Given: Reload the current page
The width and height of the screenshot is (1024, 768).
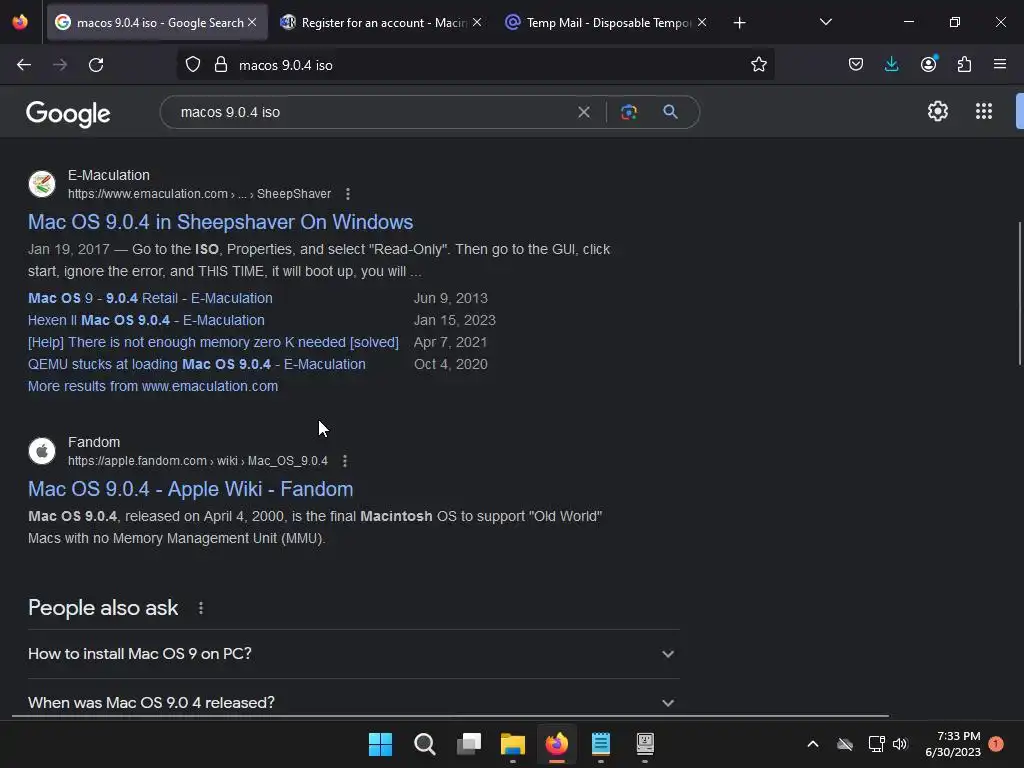Looking at the screenshot, I should coord(96,65).
